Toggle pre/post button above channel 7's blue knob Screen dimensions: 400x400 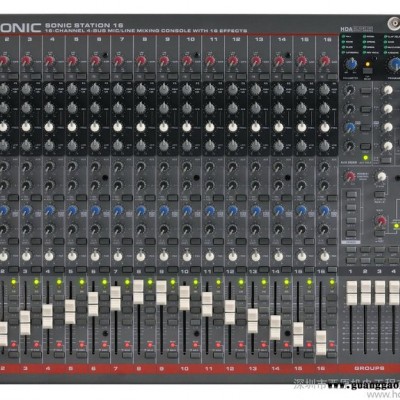coord(127,198)
